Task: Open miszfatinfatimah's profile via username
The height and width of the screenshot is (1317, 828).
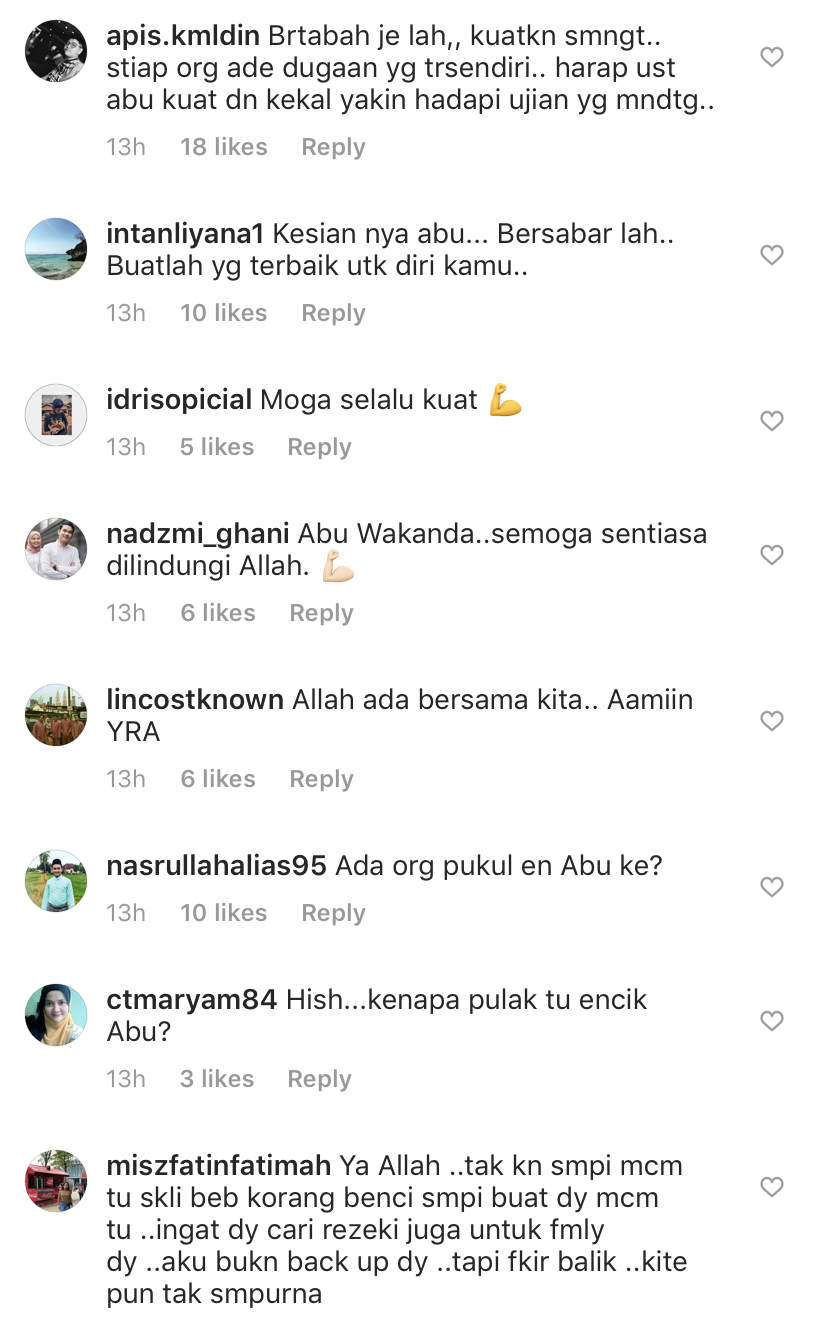Action: [218, 1166]
